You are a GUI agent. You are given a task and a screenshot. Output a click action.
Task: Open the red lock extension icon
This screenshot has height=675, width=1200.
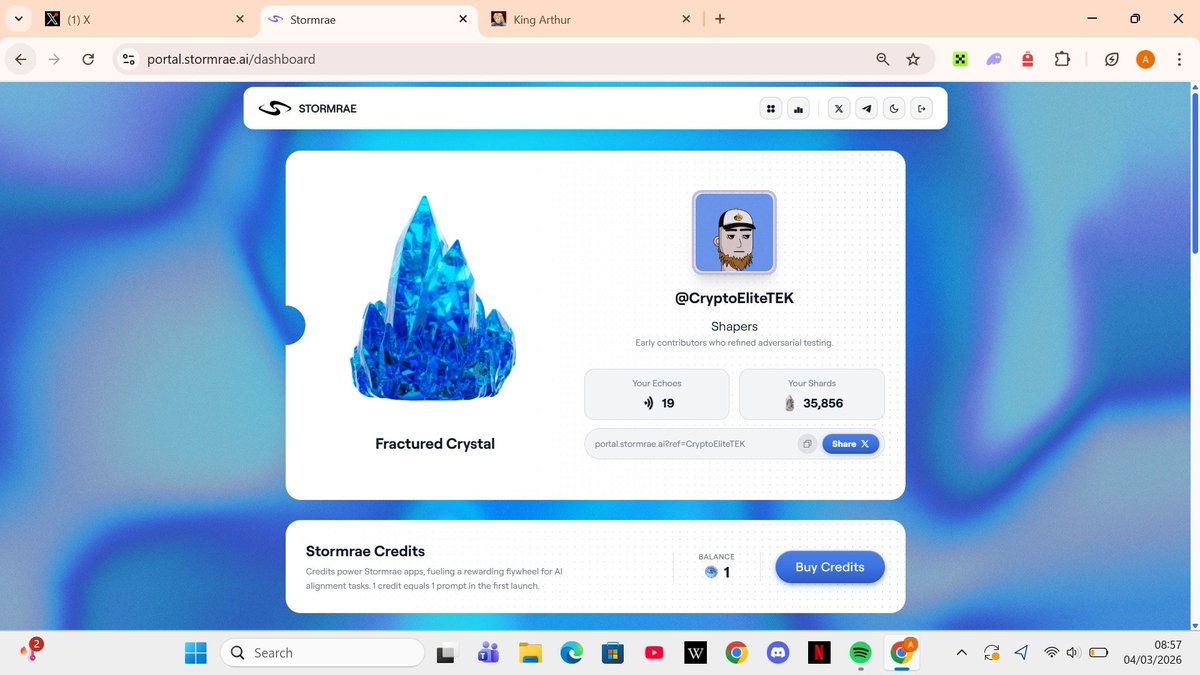[1028, 59]
